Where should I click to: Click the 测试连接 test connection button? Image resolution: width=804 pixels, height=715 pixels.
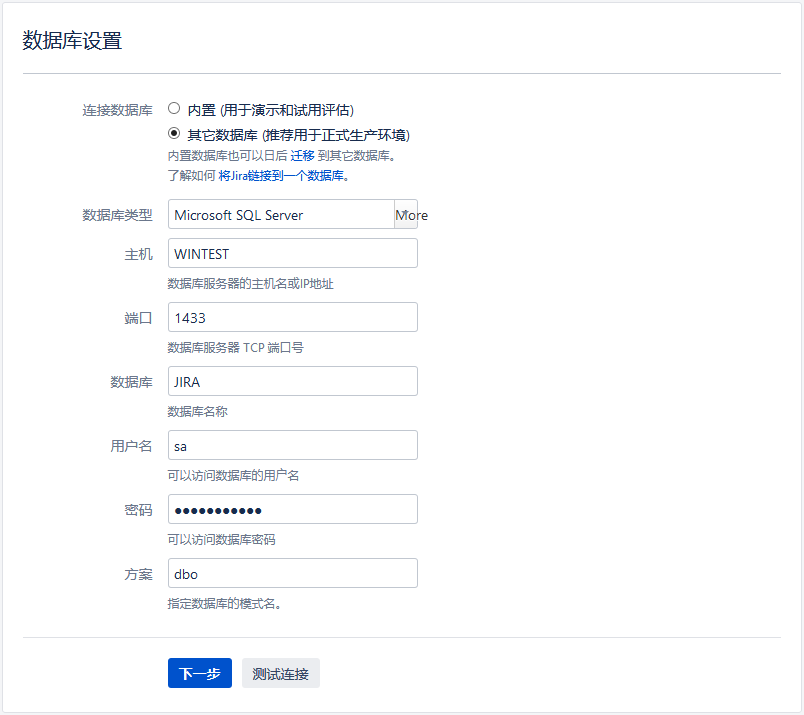(x=281, y=673)
